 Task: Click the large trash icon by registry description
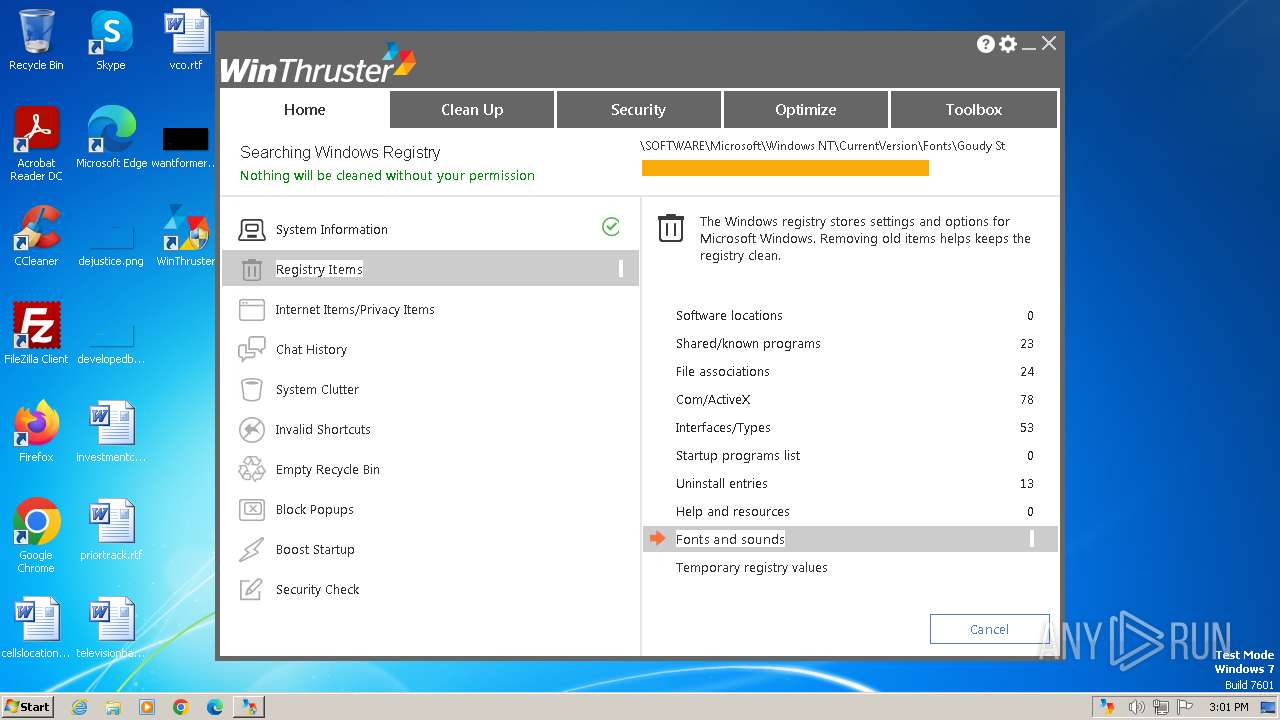click(671, 228)
